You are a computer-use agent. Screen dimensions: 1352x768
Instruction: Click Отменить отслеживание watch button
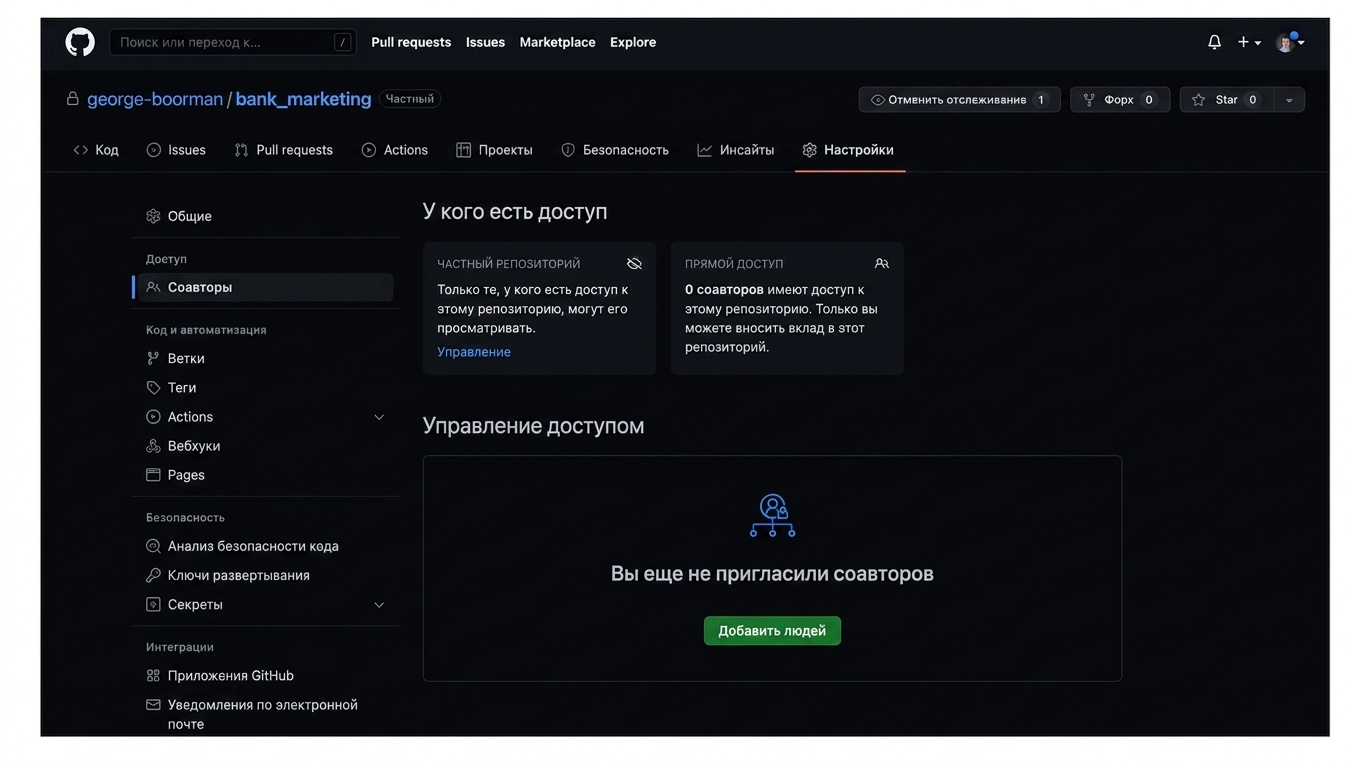point(959,100)
